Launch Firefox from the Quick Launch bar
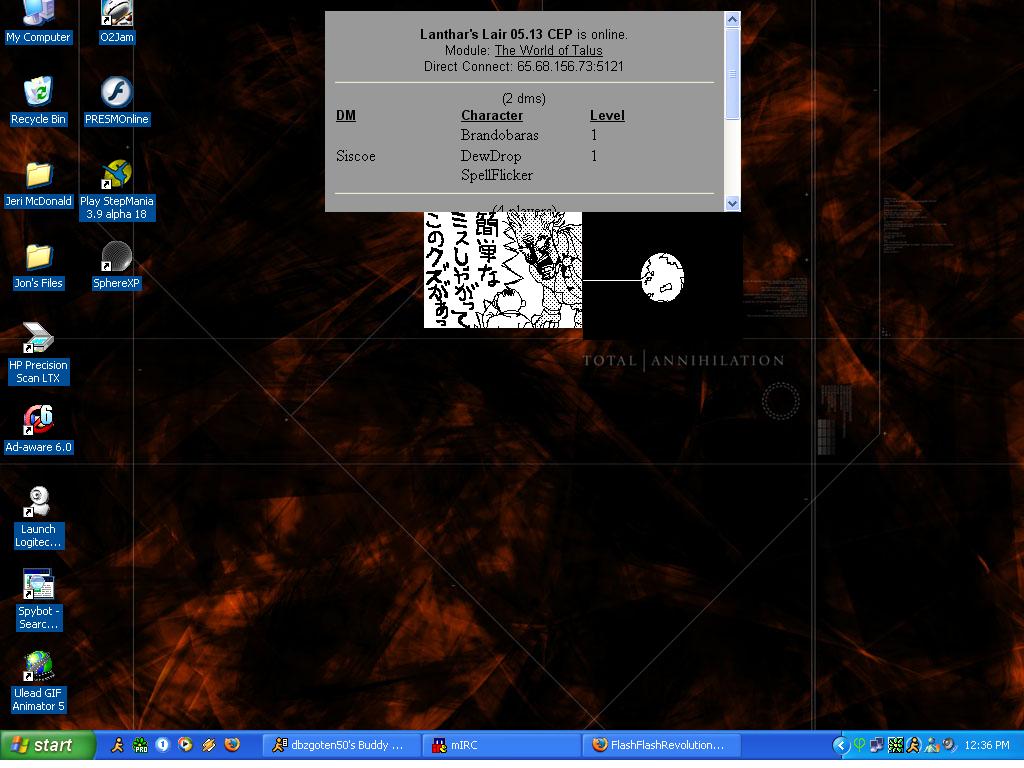This screenshot has height=768, width=1024. (x=232, y=744)
